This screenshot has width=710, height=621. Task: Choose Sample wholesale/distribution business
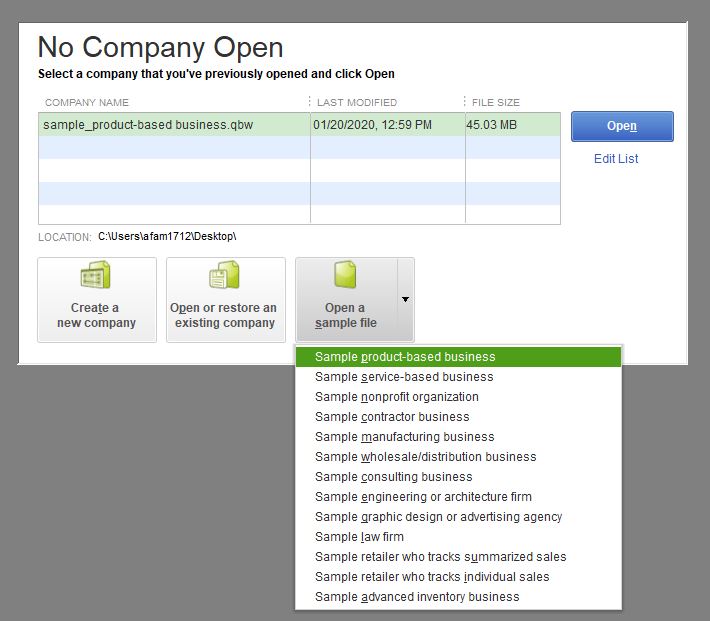pyautogui.click(x=458, y=457)
